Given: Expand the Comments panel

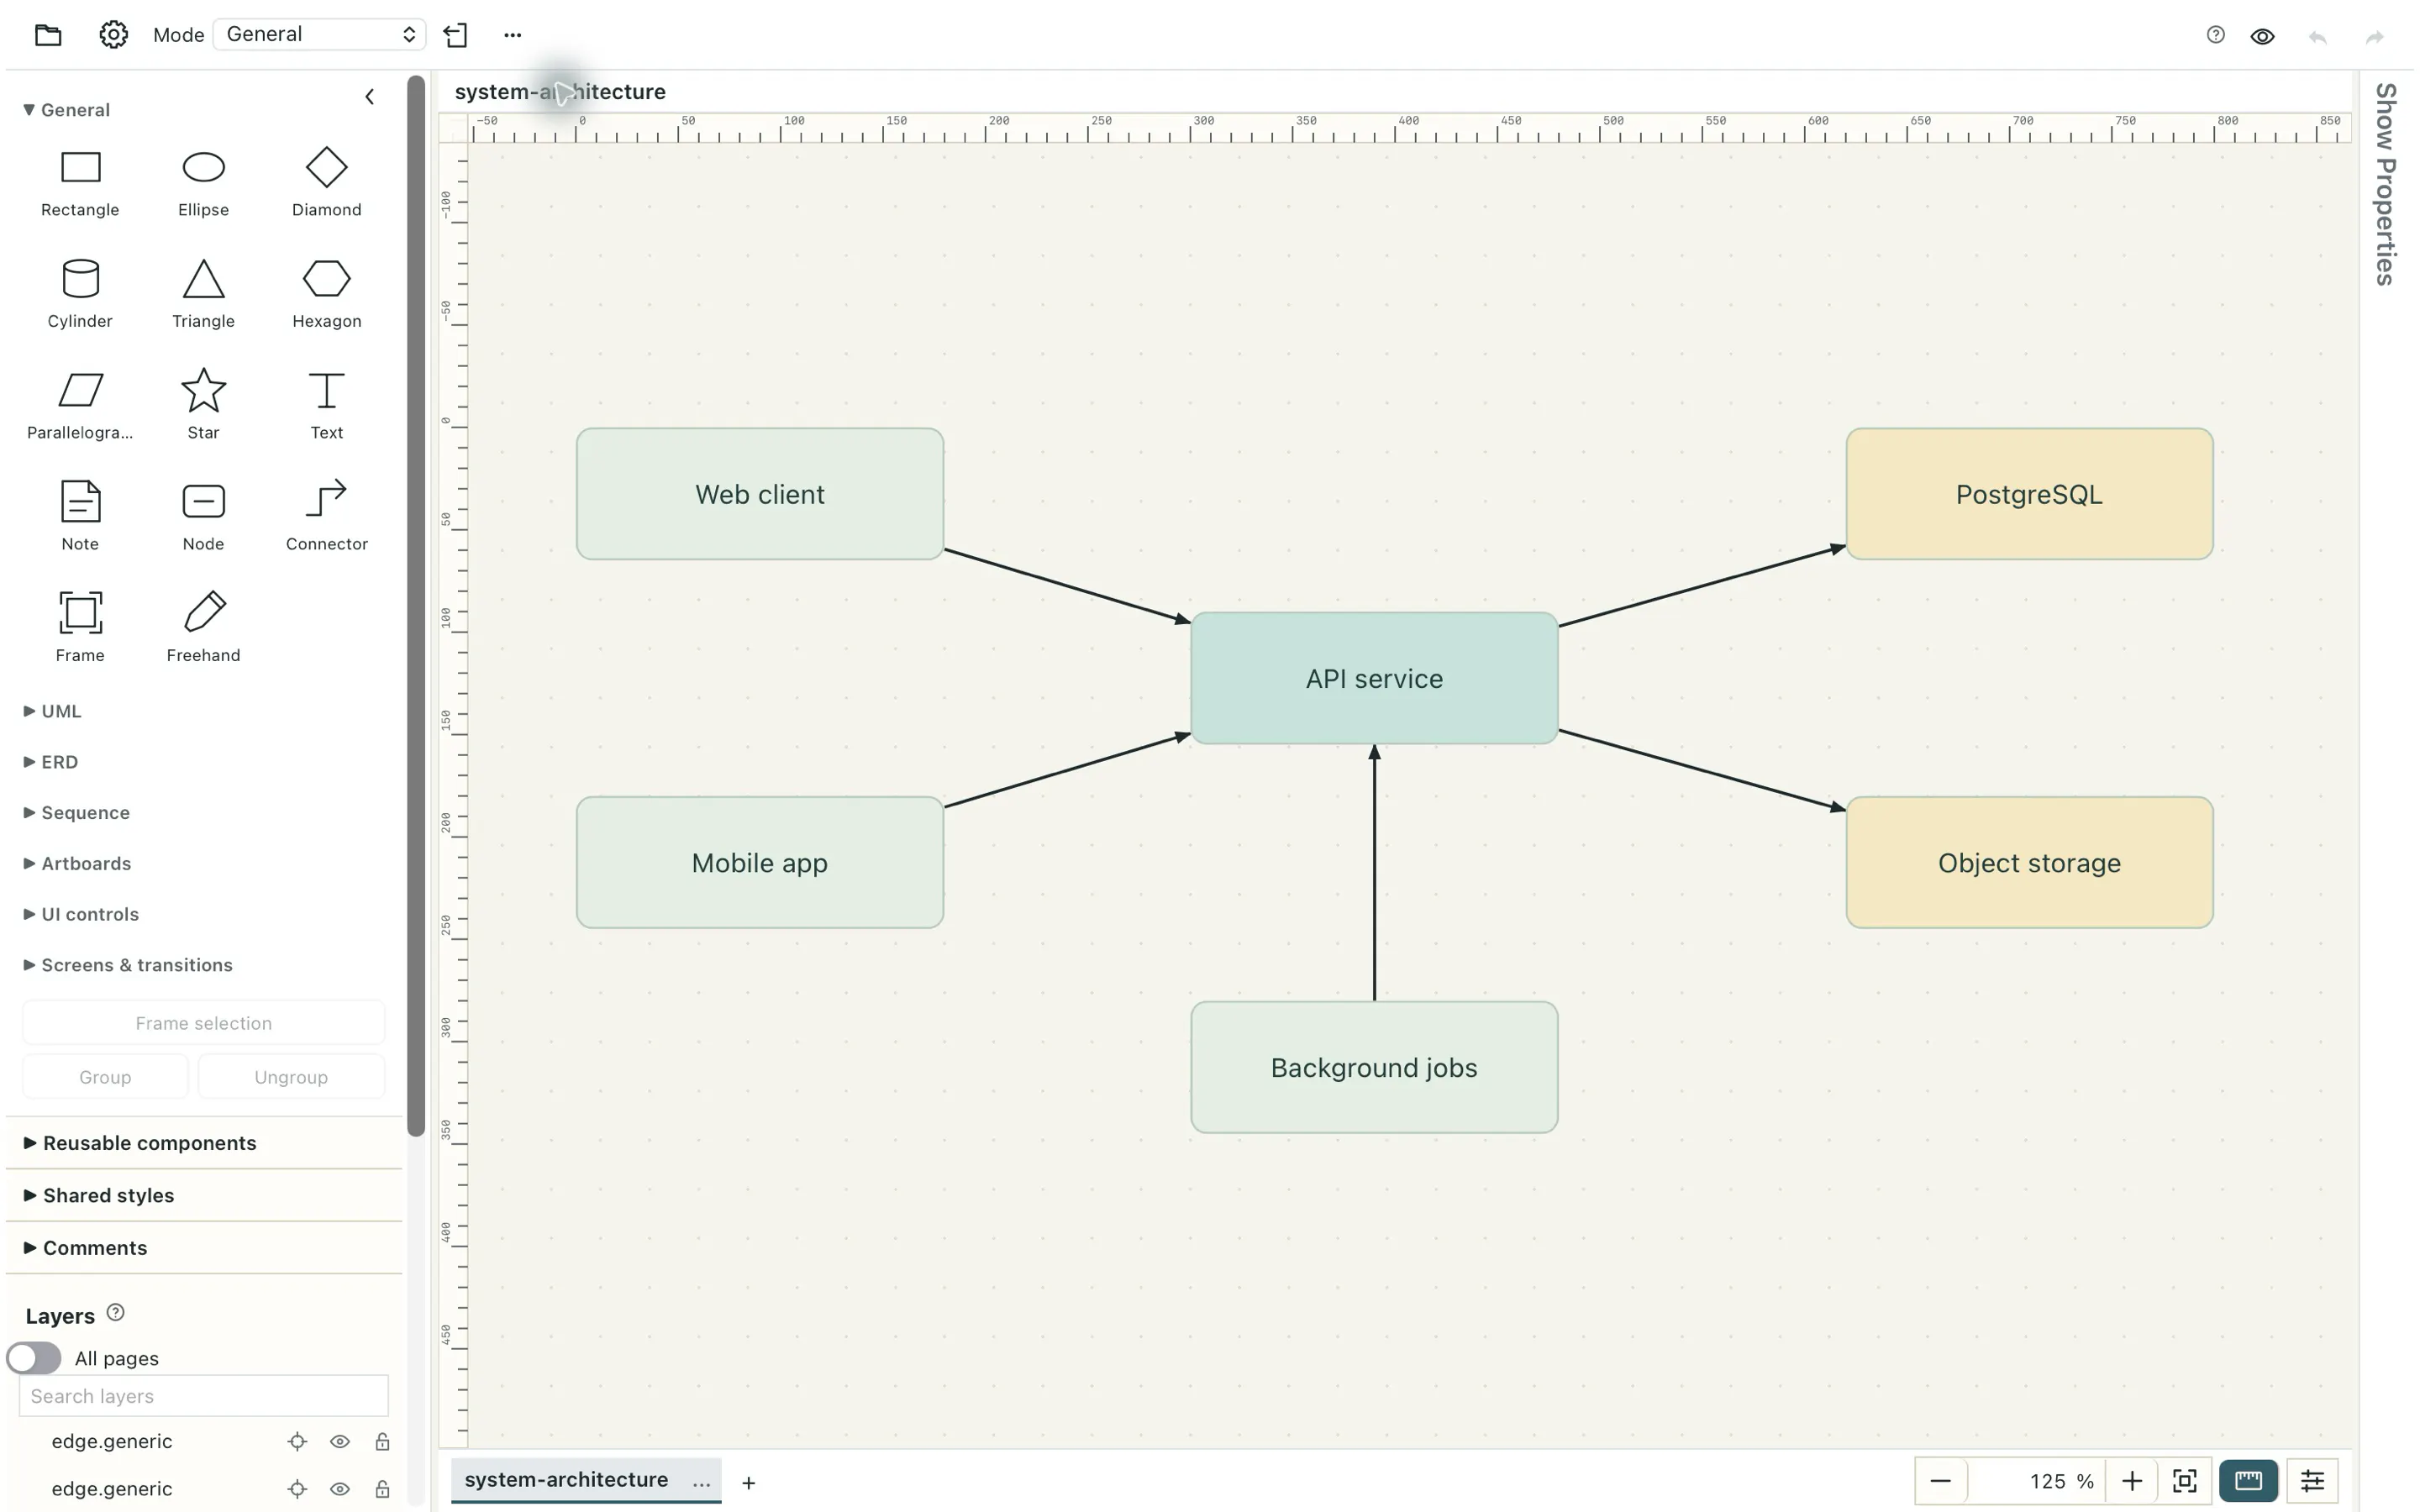Looking at the screenshot, I should pos(204,1248).
